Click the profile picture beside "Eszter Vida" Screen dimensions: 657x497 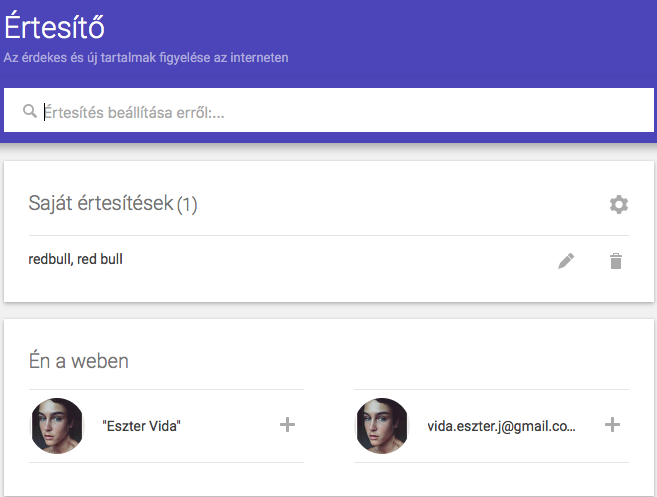(57, 426)
